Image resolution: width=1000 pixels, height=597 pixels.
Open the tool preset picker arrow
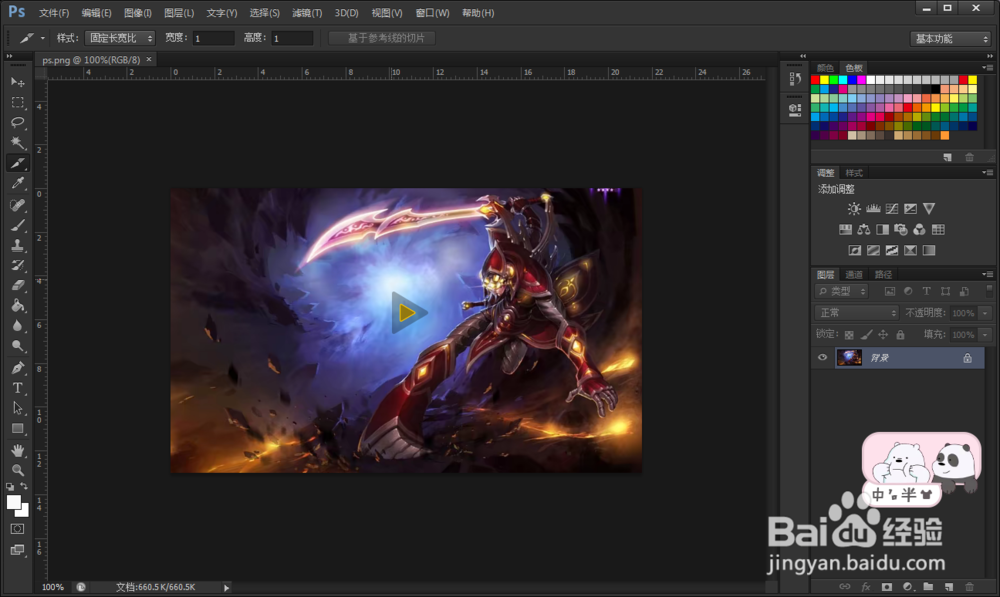(x=43, y=38)
